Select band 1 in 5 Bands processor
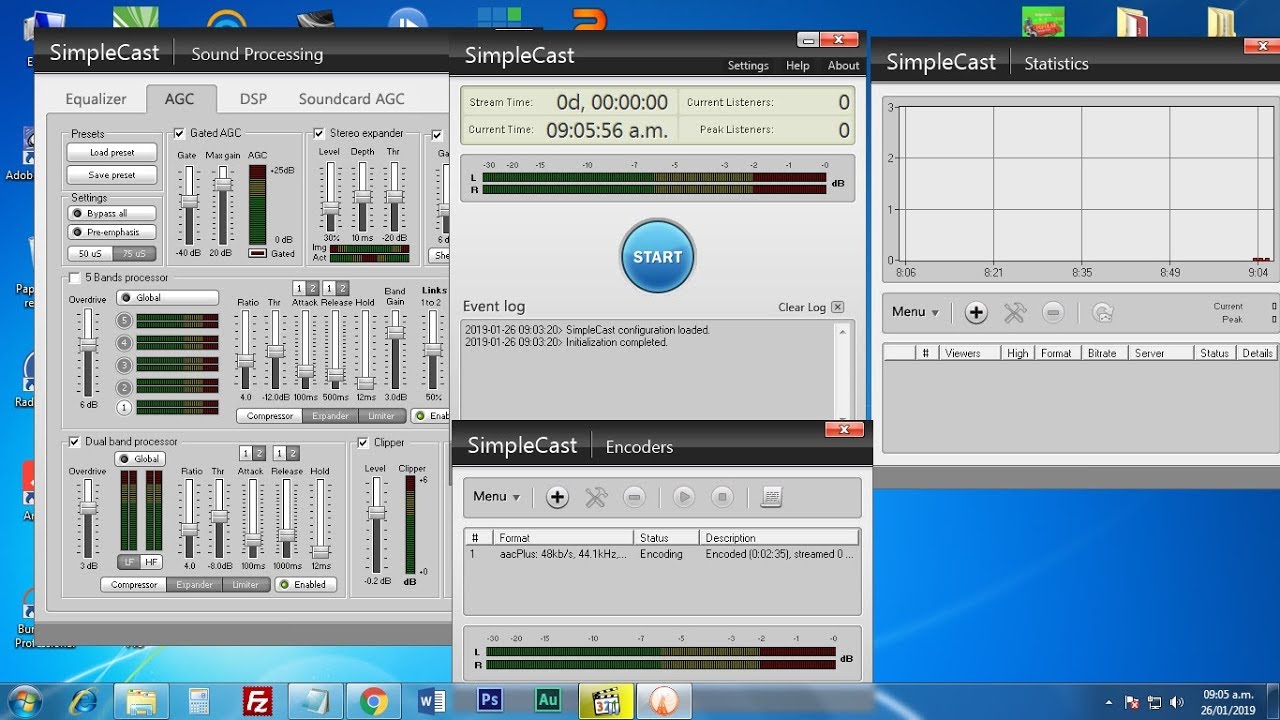This screenshot has width=1280, height=720. [124, 407]
